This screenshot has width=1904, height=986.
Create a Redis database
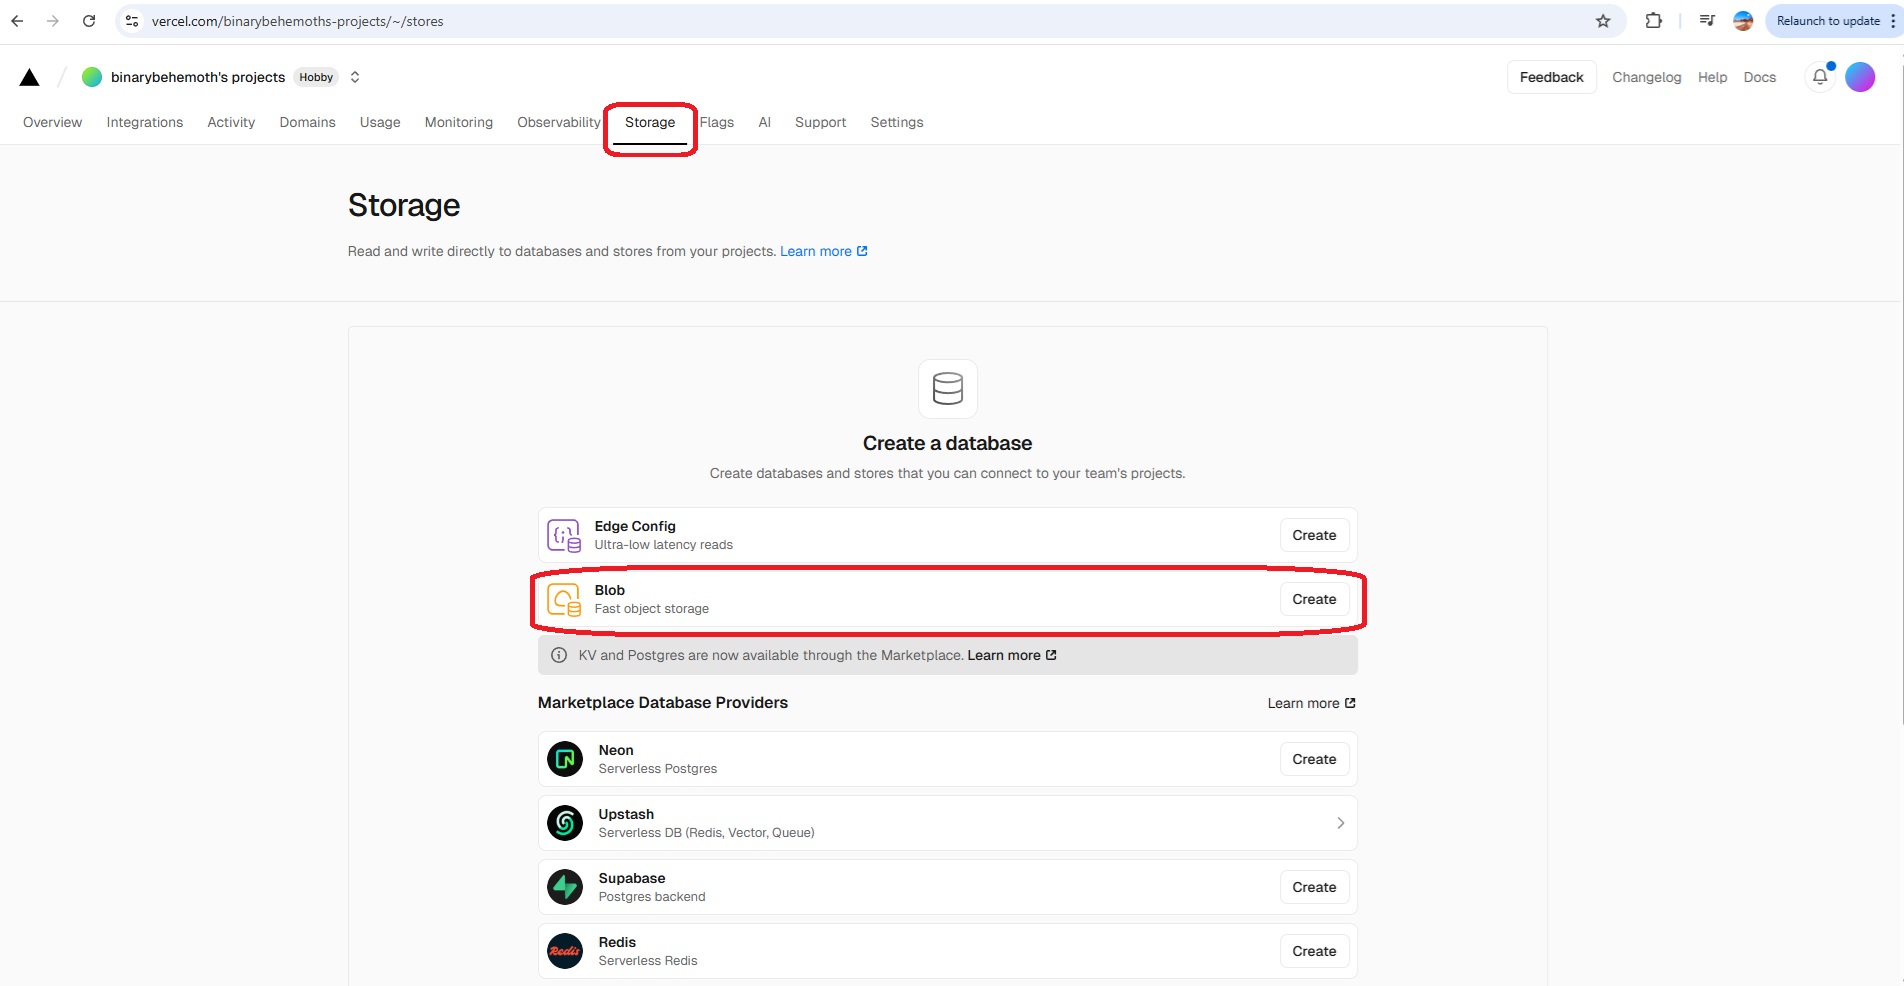(x=1314, y=951)
